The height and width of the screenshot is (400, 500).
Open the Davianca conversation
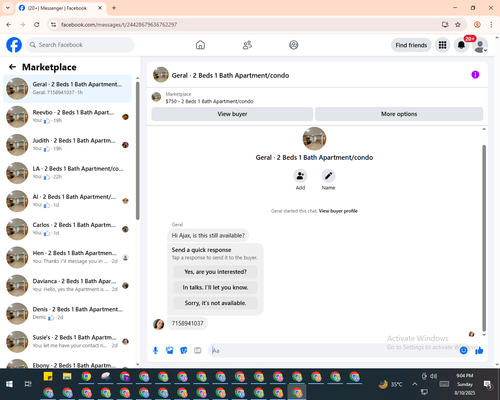(67, 285)
